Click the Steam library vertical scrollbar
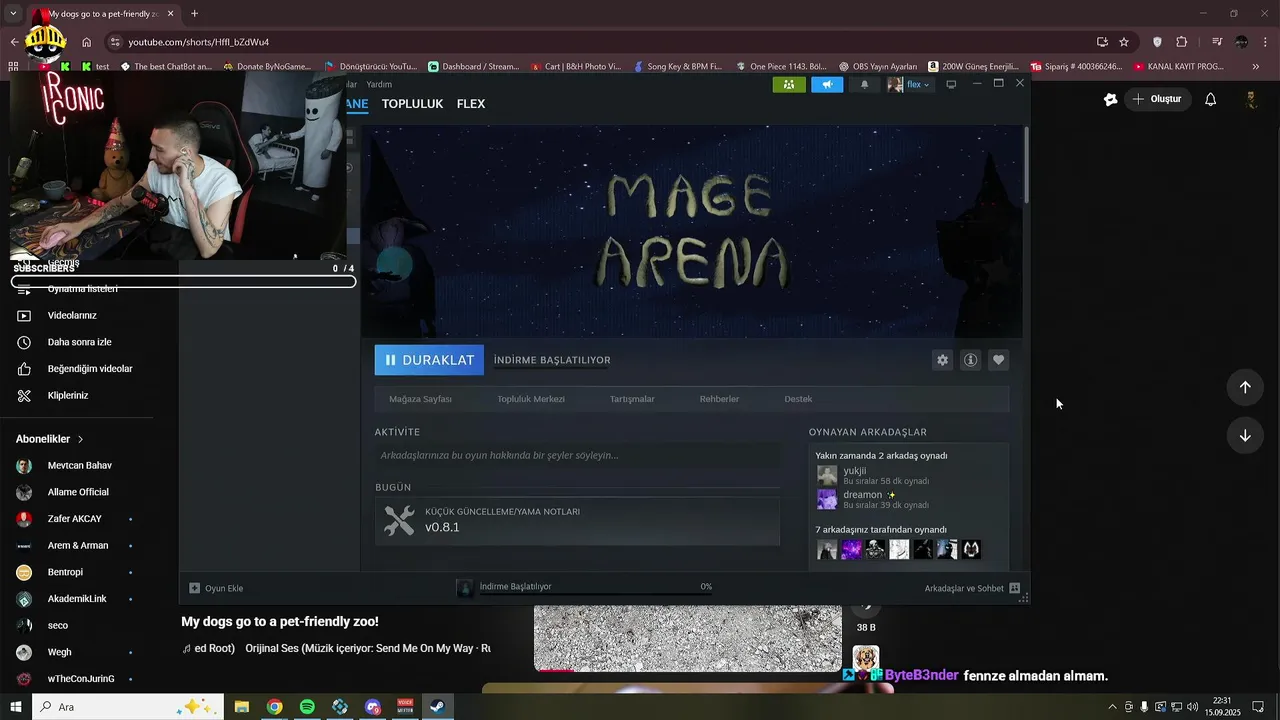 tap(1025, 165)
